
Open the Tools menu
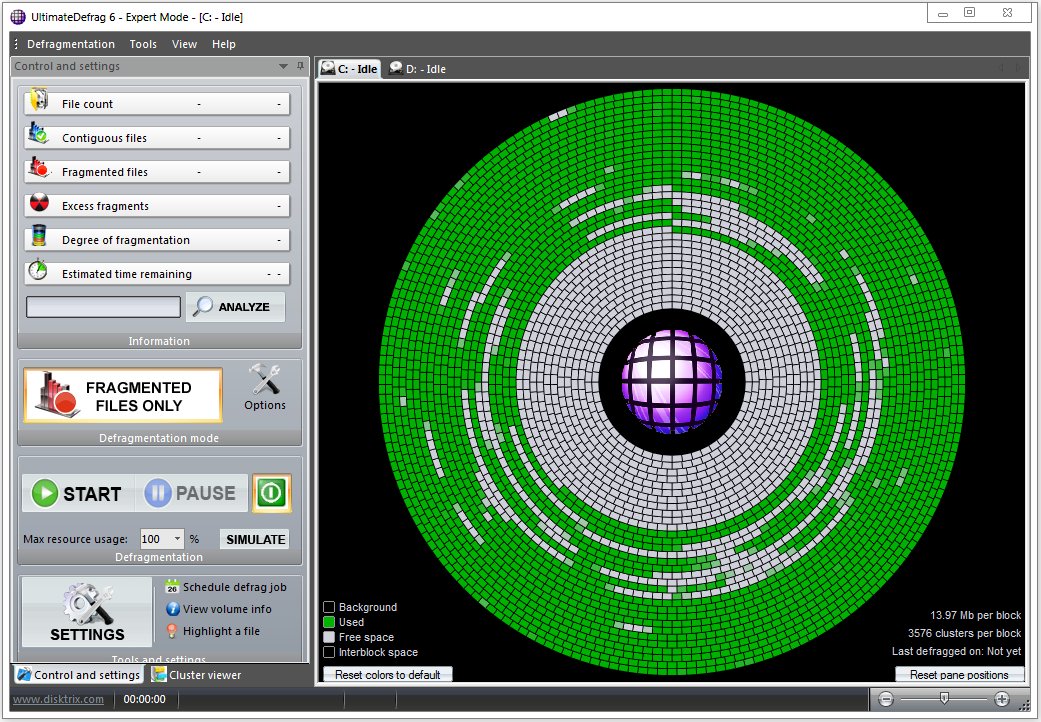(142, 43)
